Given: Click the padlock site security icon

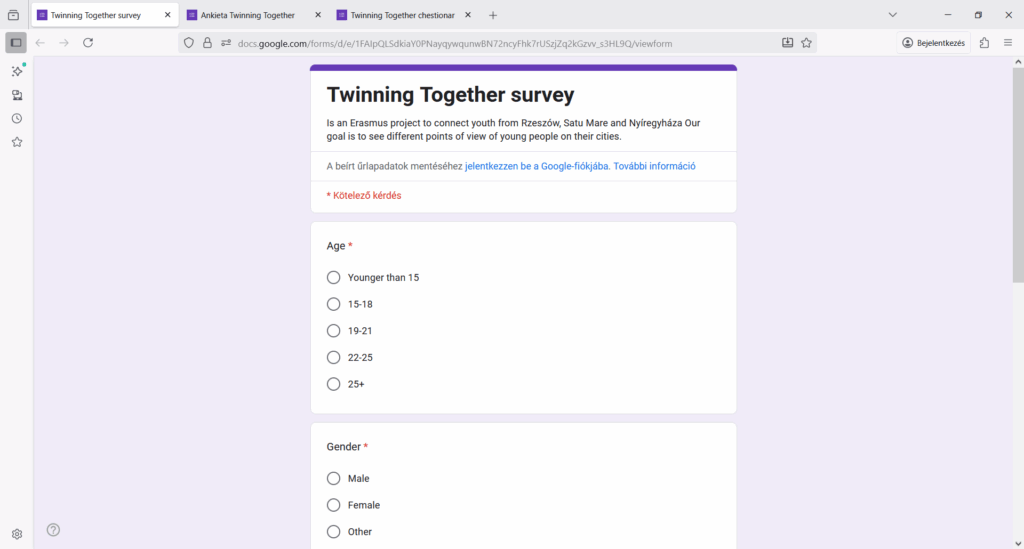Looking at the screenshot, I should [x=207, y=43].
